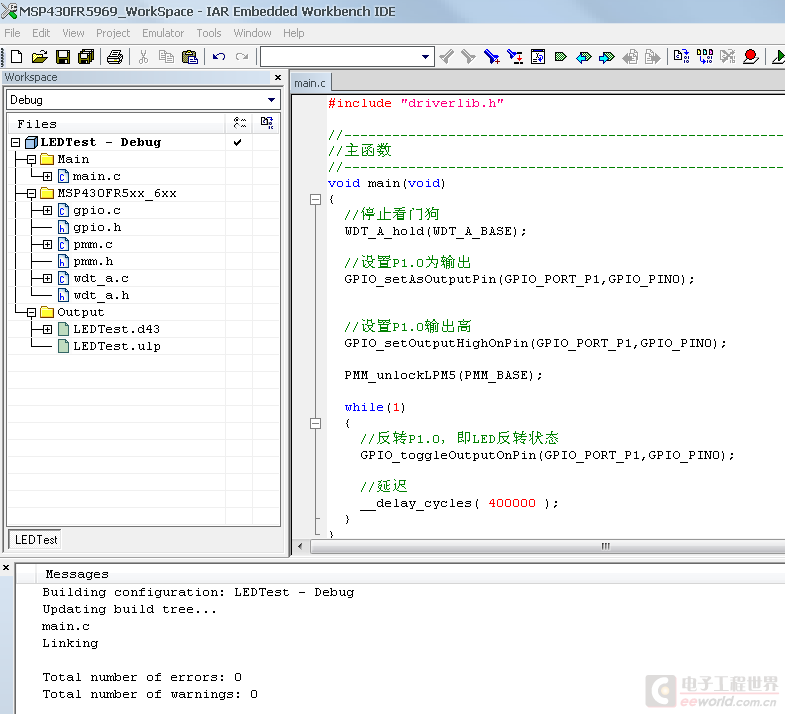Collapse the while loop fold marker
Screen dimensions: 785x714
point(316,424)
